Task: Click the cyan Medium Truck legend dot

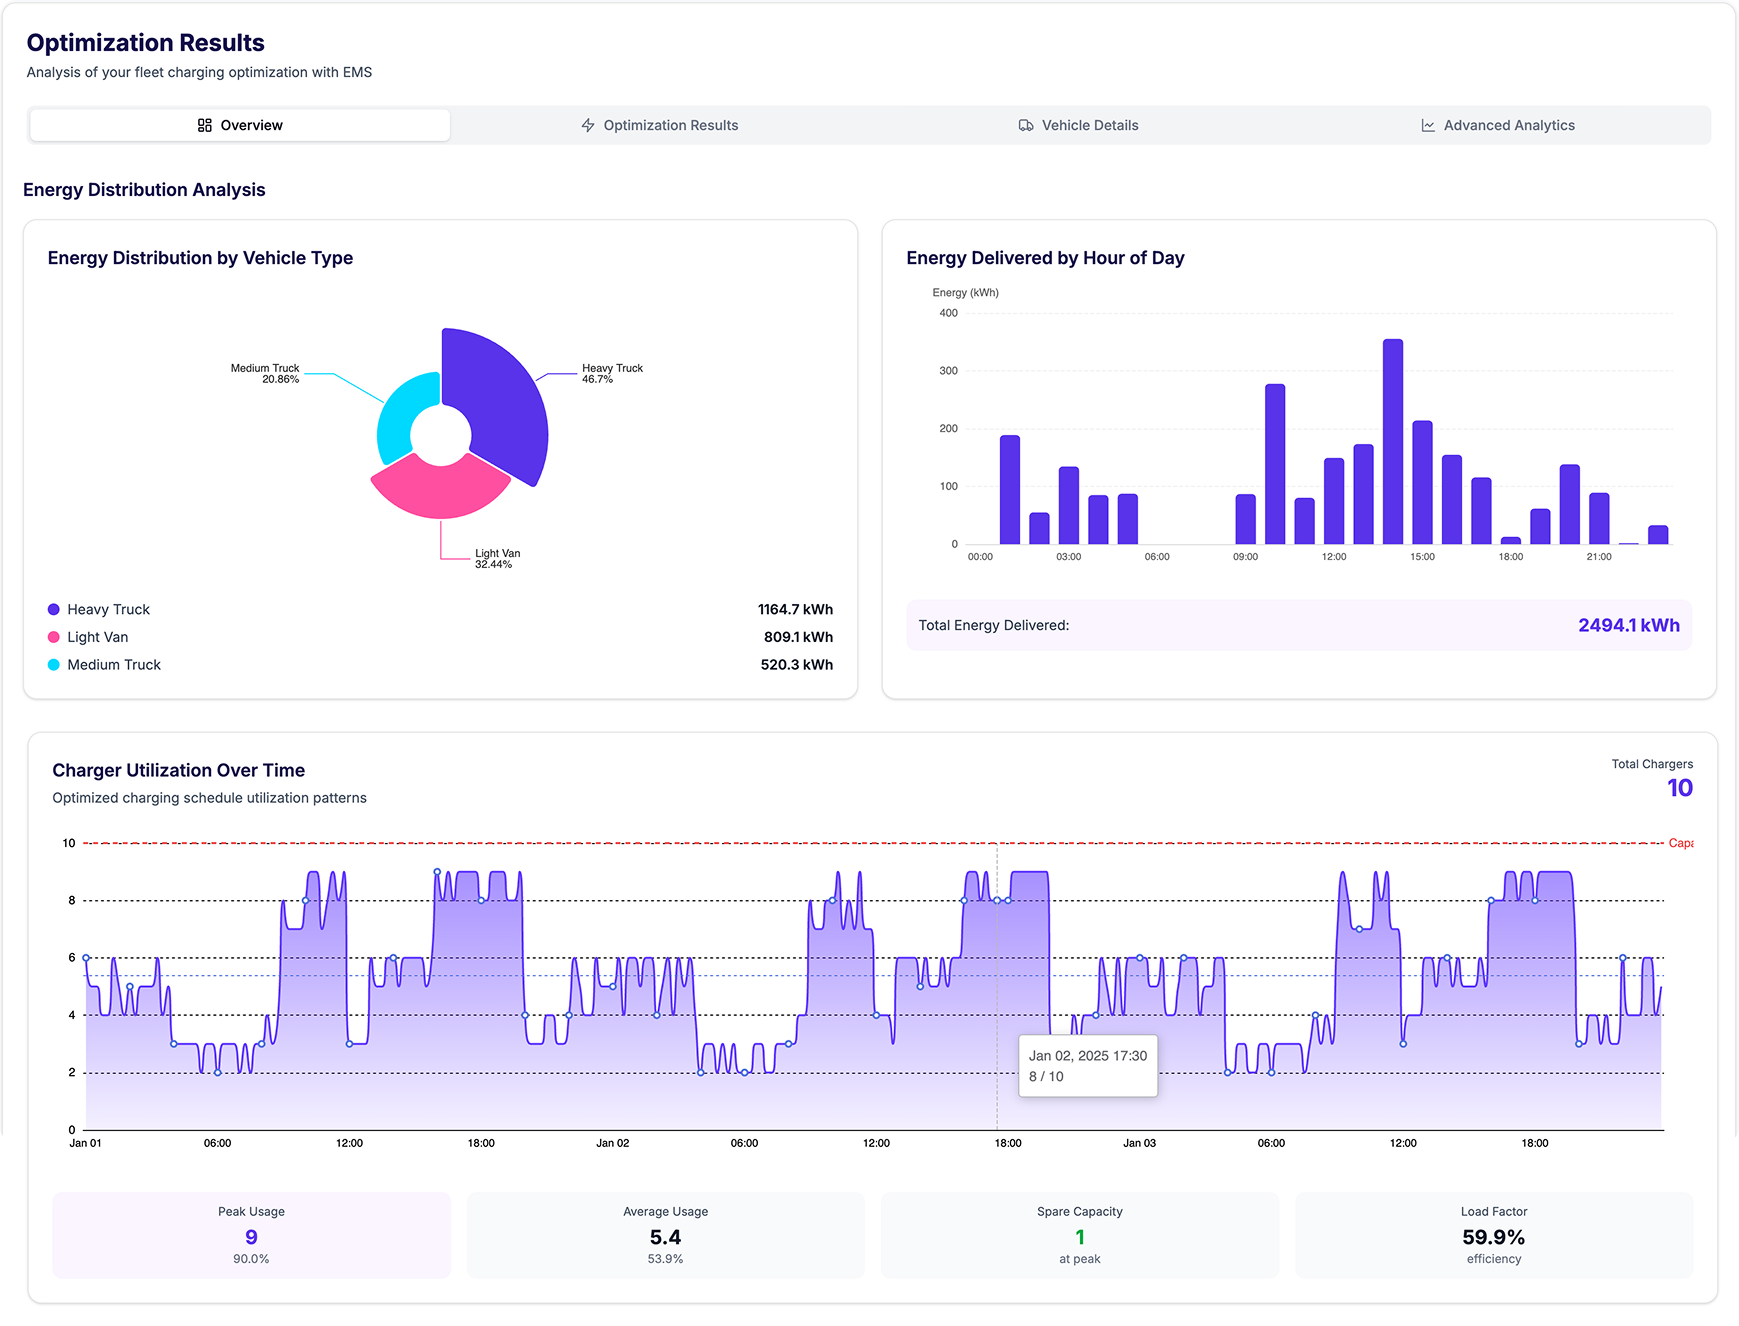Action: [54, 665]
